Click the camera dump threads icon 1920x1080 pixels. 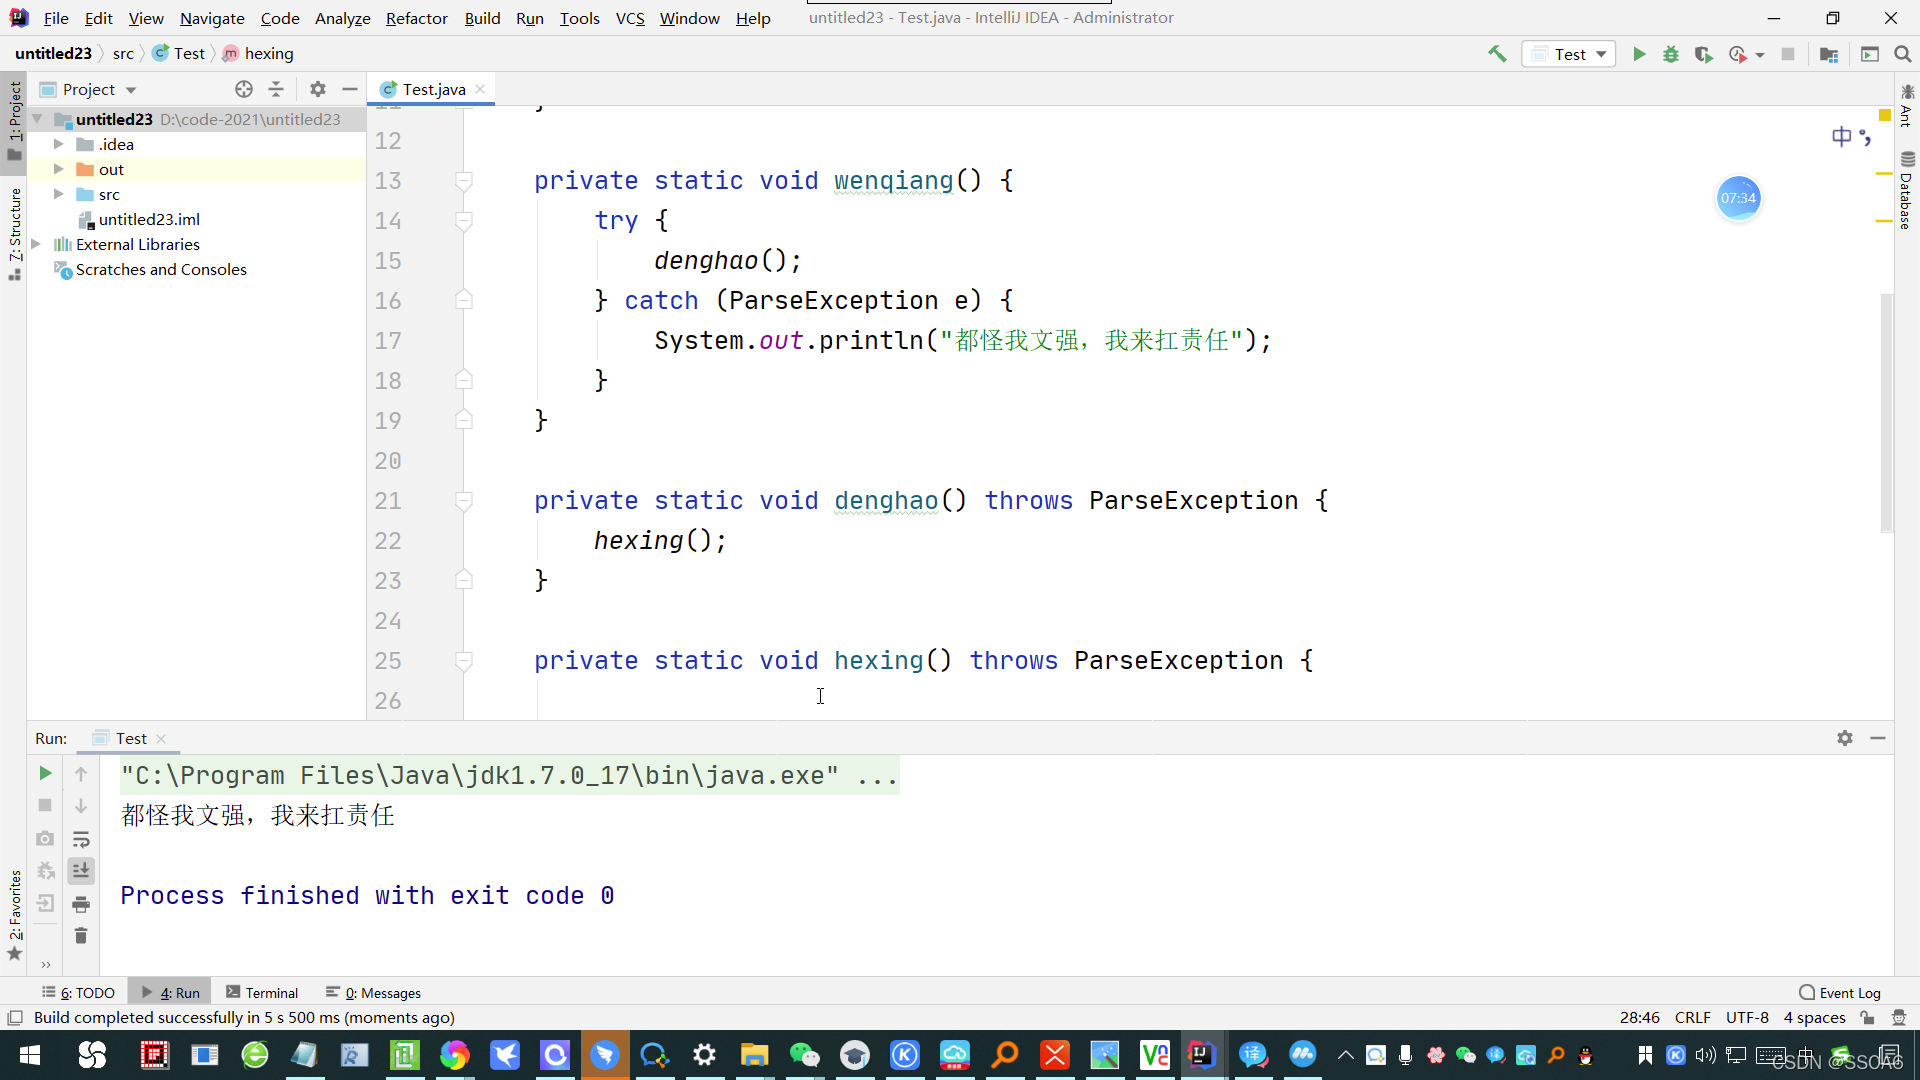tap(45, 838)
